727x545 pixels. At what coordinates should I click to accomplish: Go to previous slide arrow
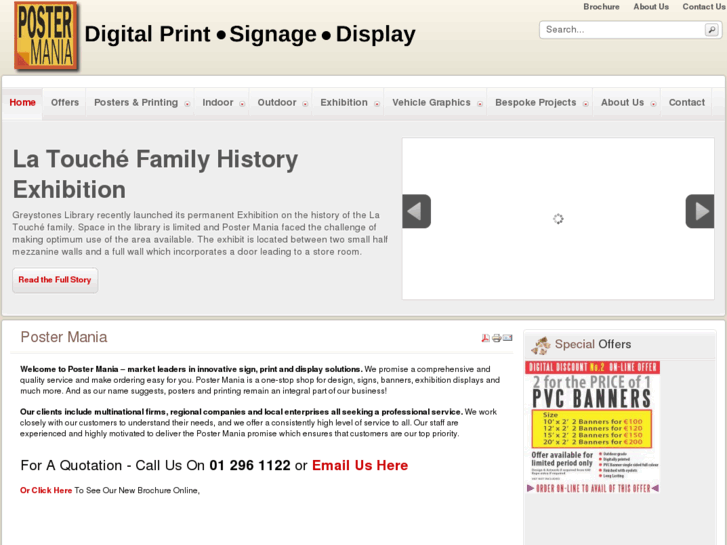(x=416, y=211)
